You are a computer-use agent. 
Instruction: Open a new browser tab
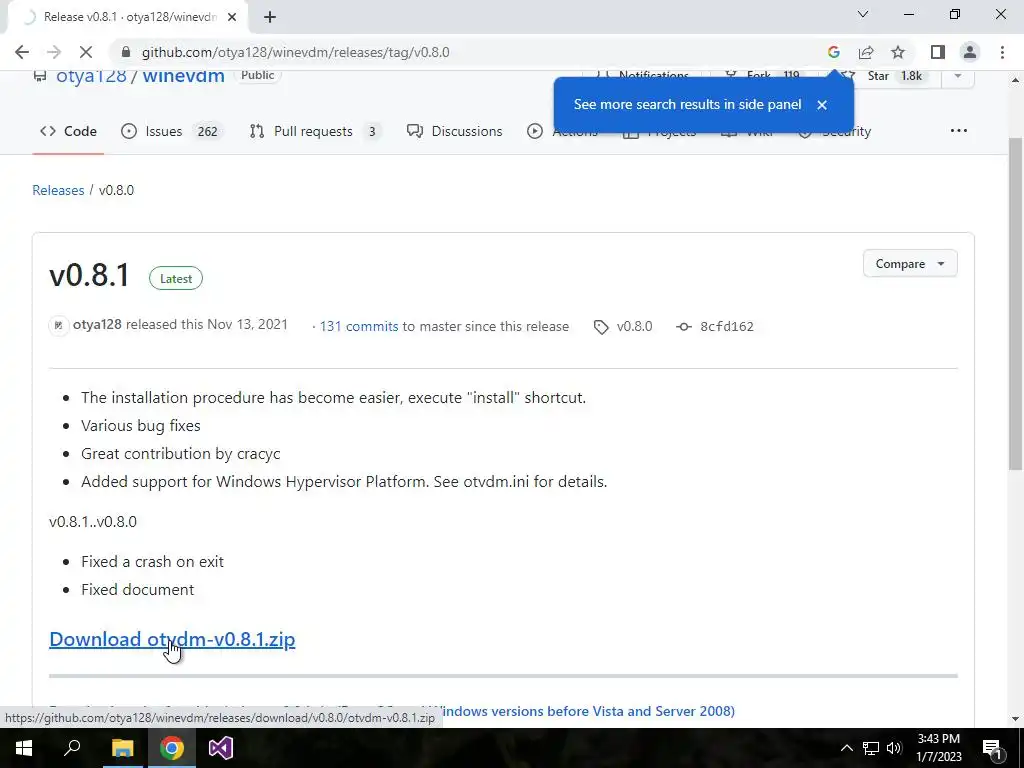270,17
